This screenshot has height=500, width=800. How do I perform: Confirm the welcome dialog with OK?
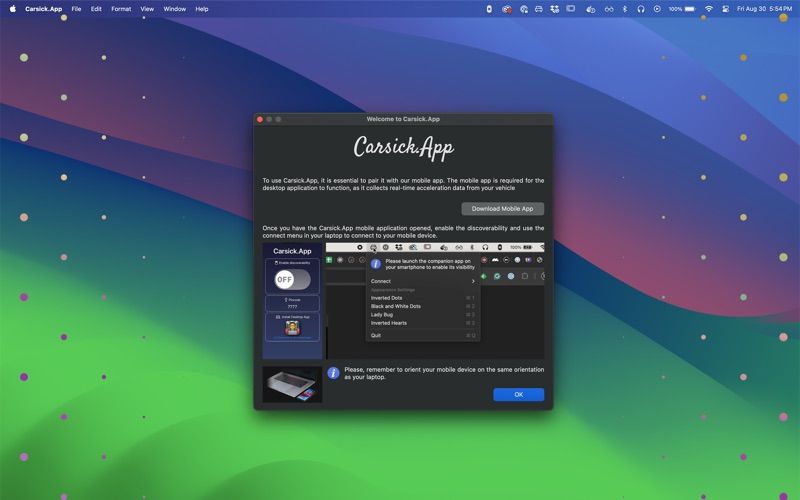[x=518, y=394]
